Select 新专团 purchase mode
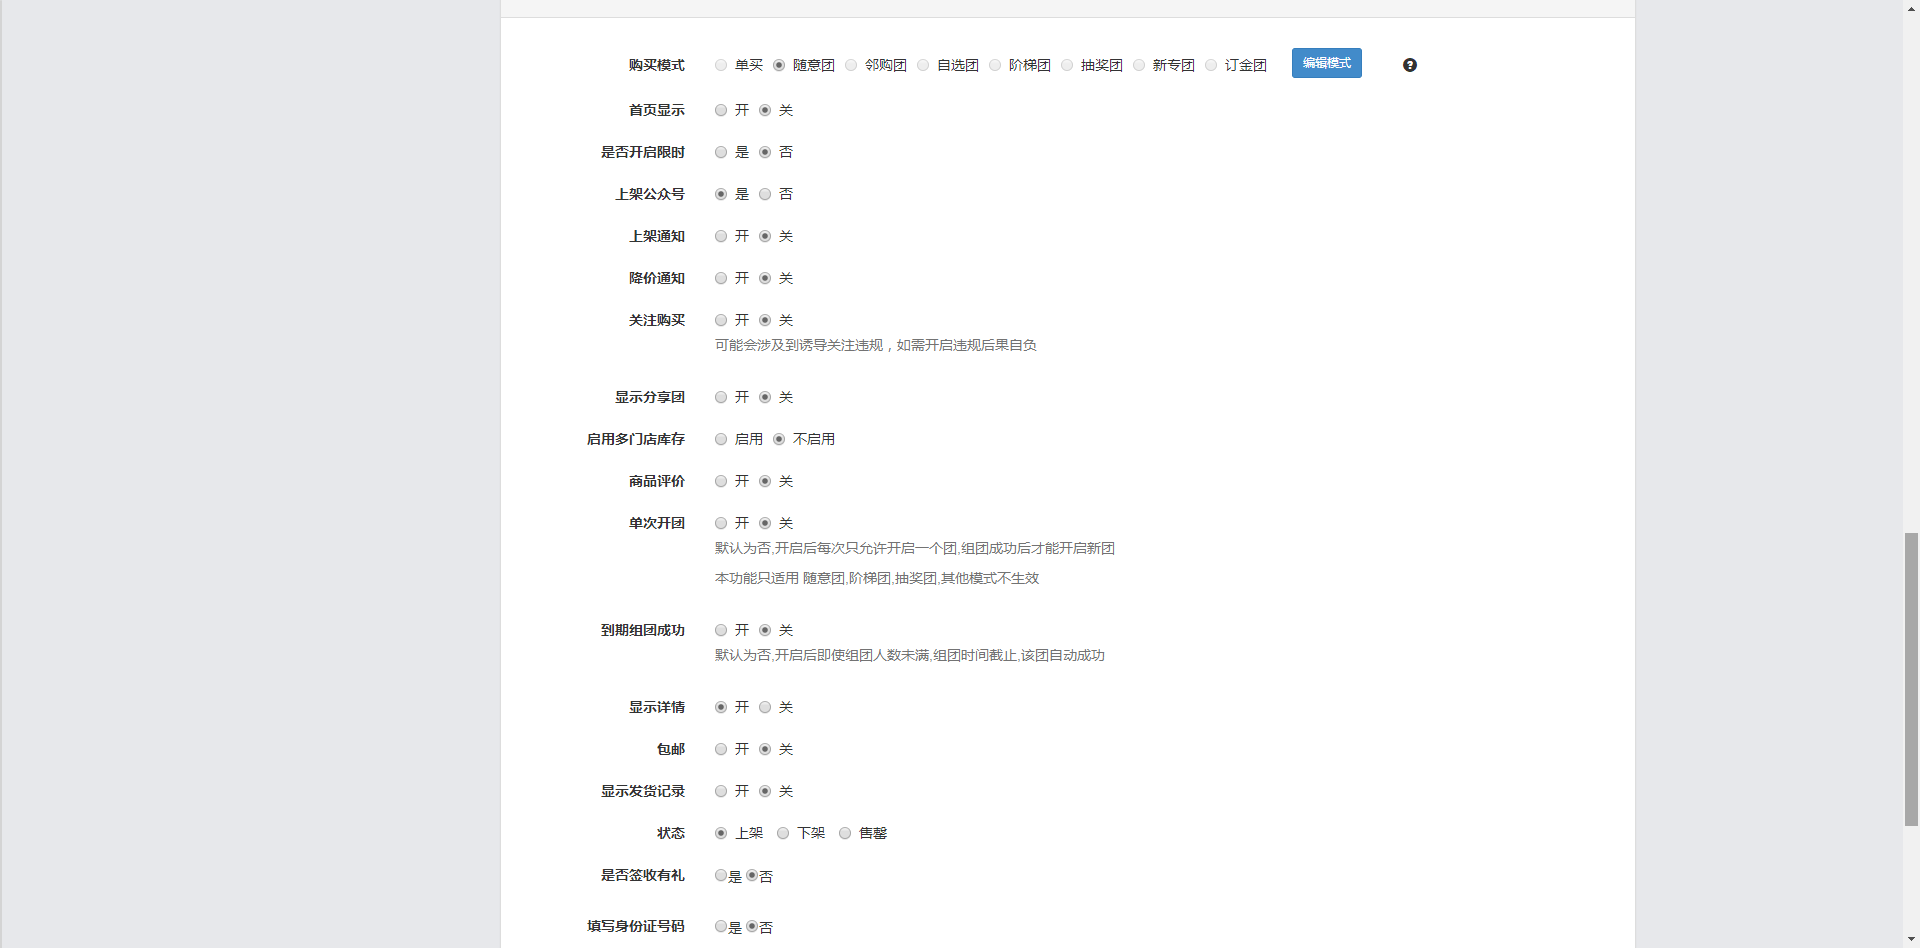Viewport: 1920px width, 948px height. 1139,65
